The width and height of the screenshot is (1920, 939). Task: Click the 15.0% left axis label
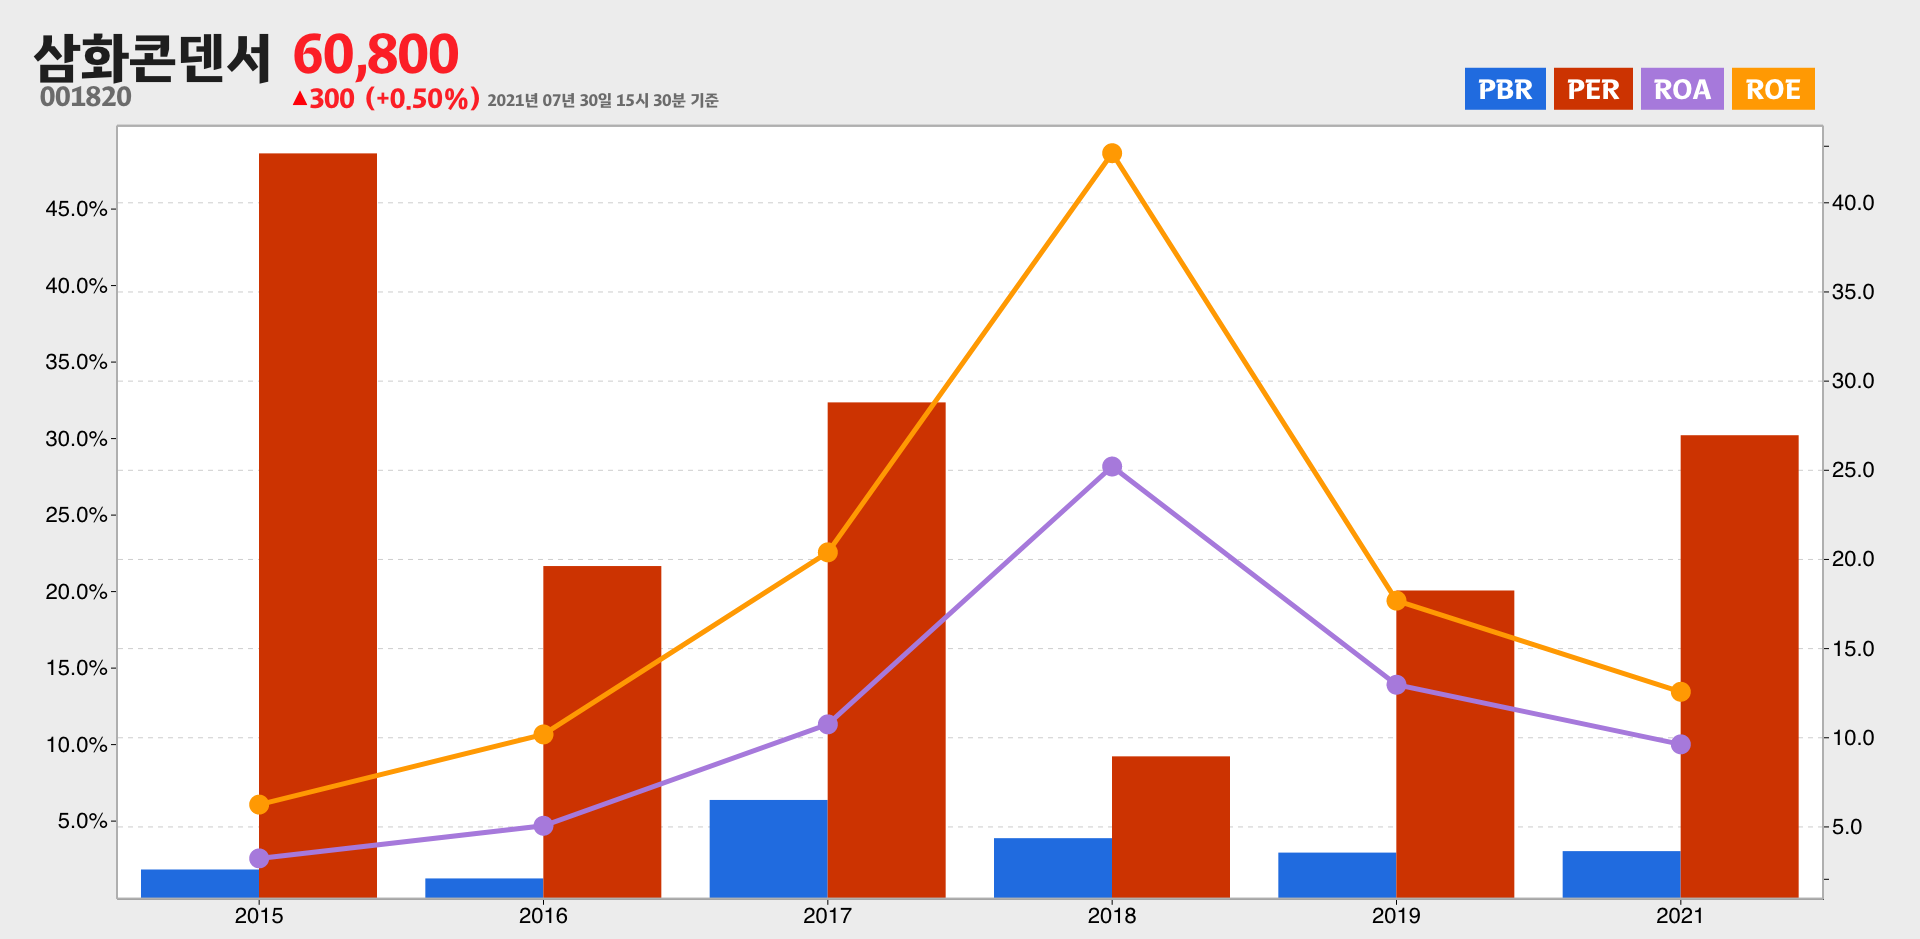click(x=76, y=668)
